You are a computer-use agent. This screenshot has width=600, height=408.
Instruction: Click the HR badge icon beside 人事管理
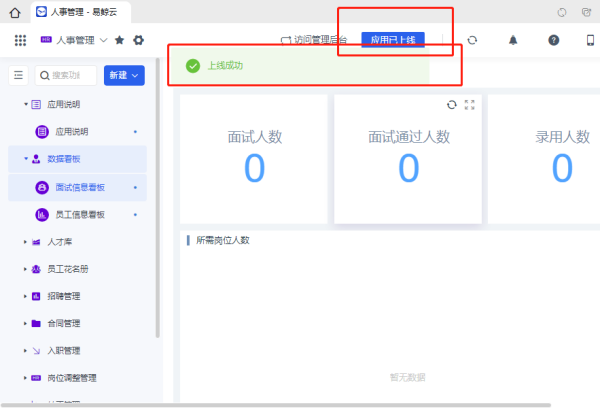click(x=46, y=39)
